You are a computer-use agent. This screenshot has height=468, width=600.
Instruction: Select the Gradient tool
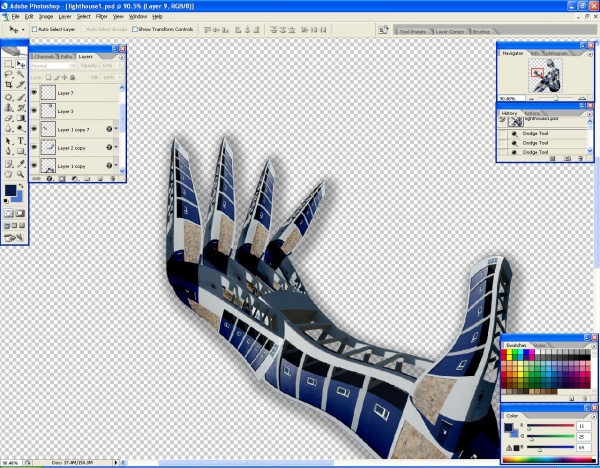(21, 118)
